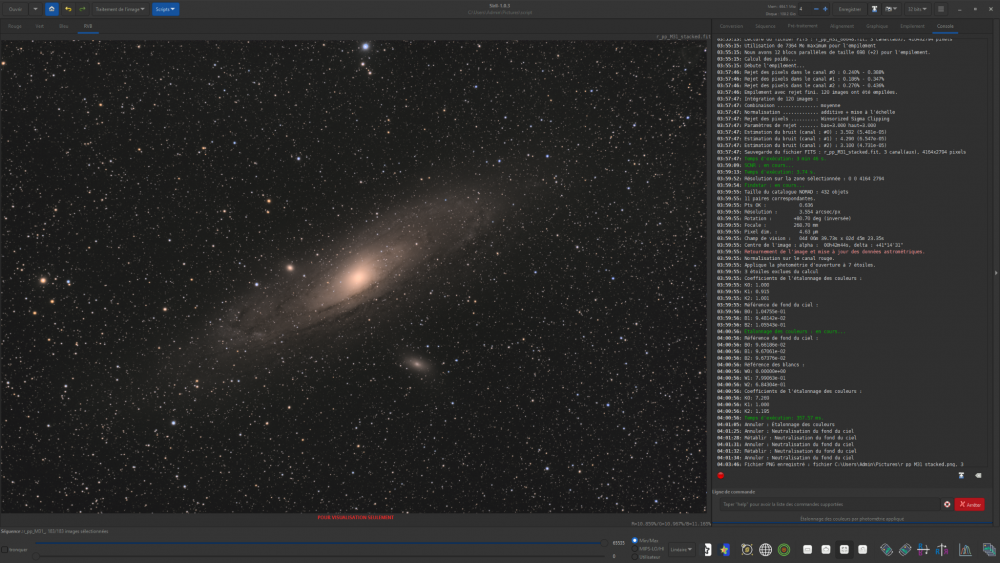
Task: Redo the operation with green arrow
Action: tap(82, 9)
